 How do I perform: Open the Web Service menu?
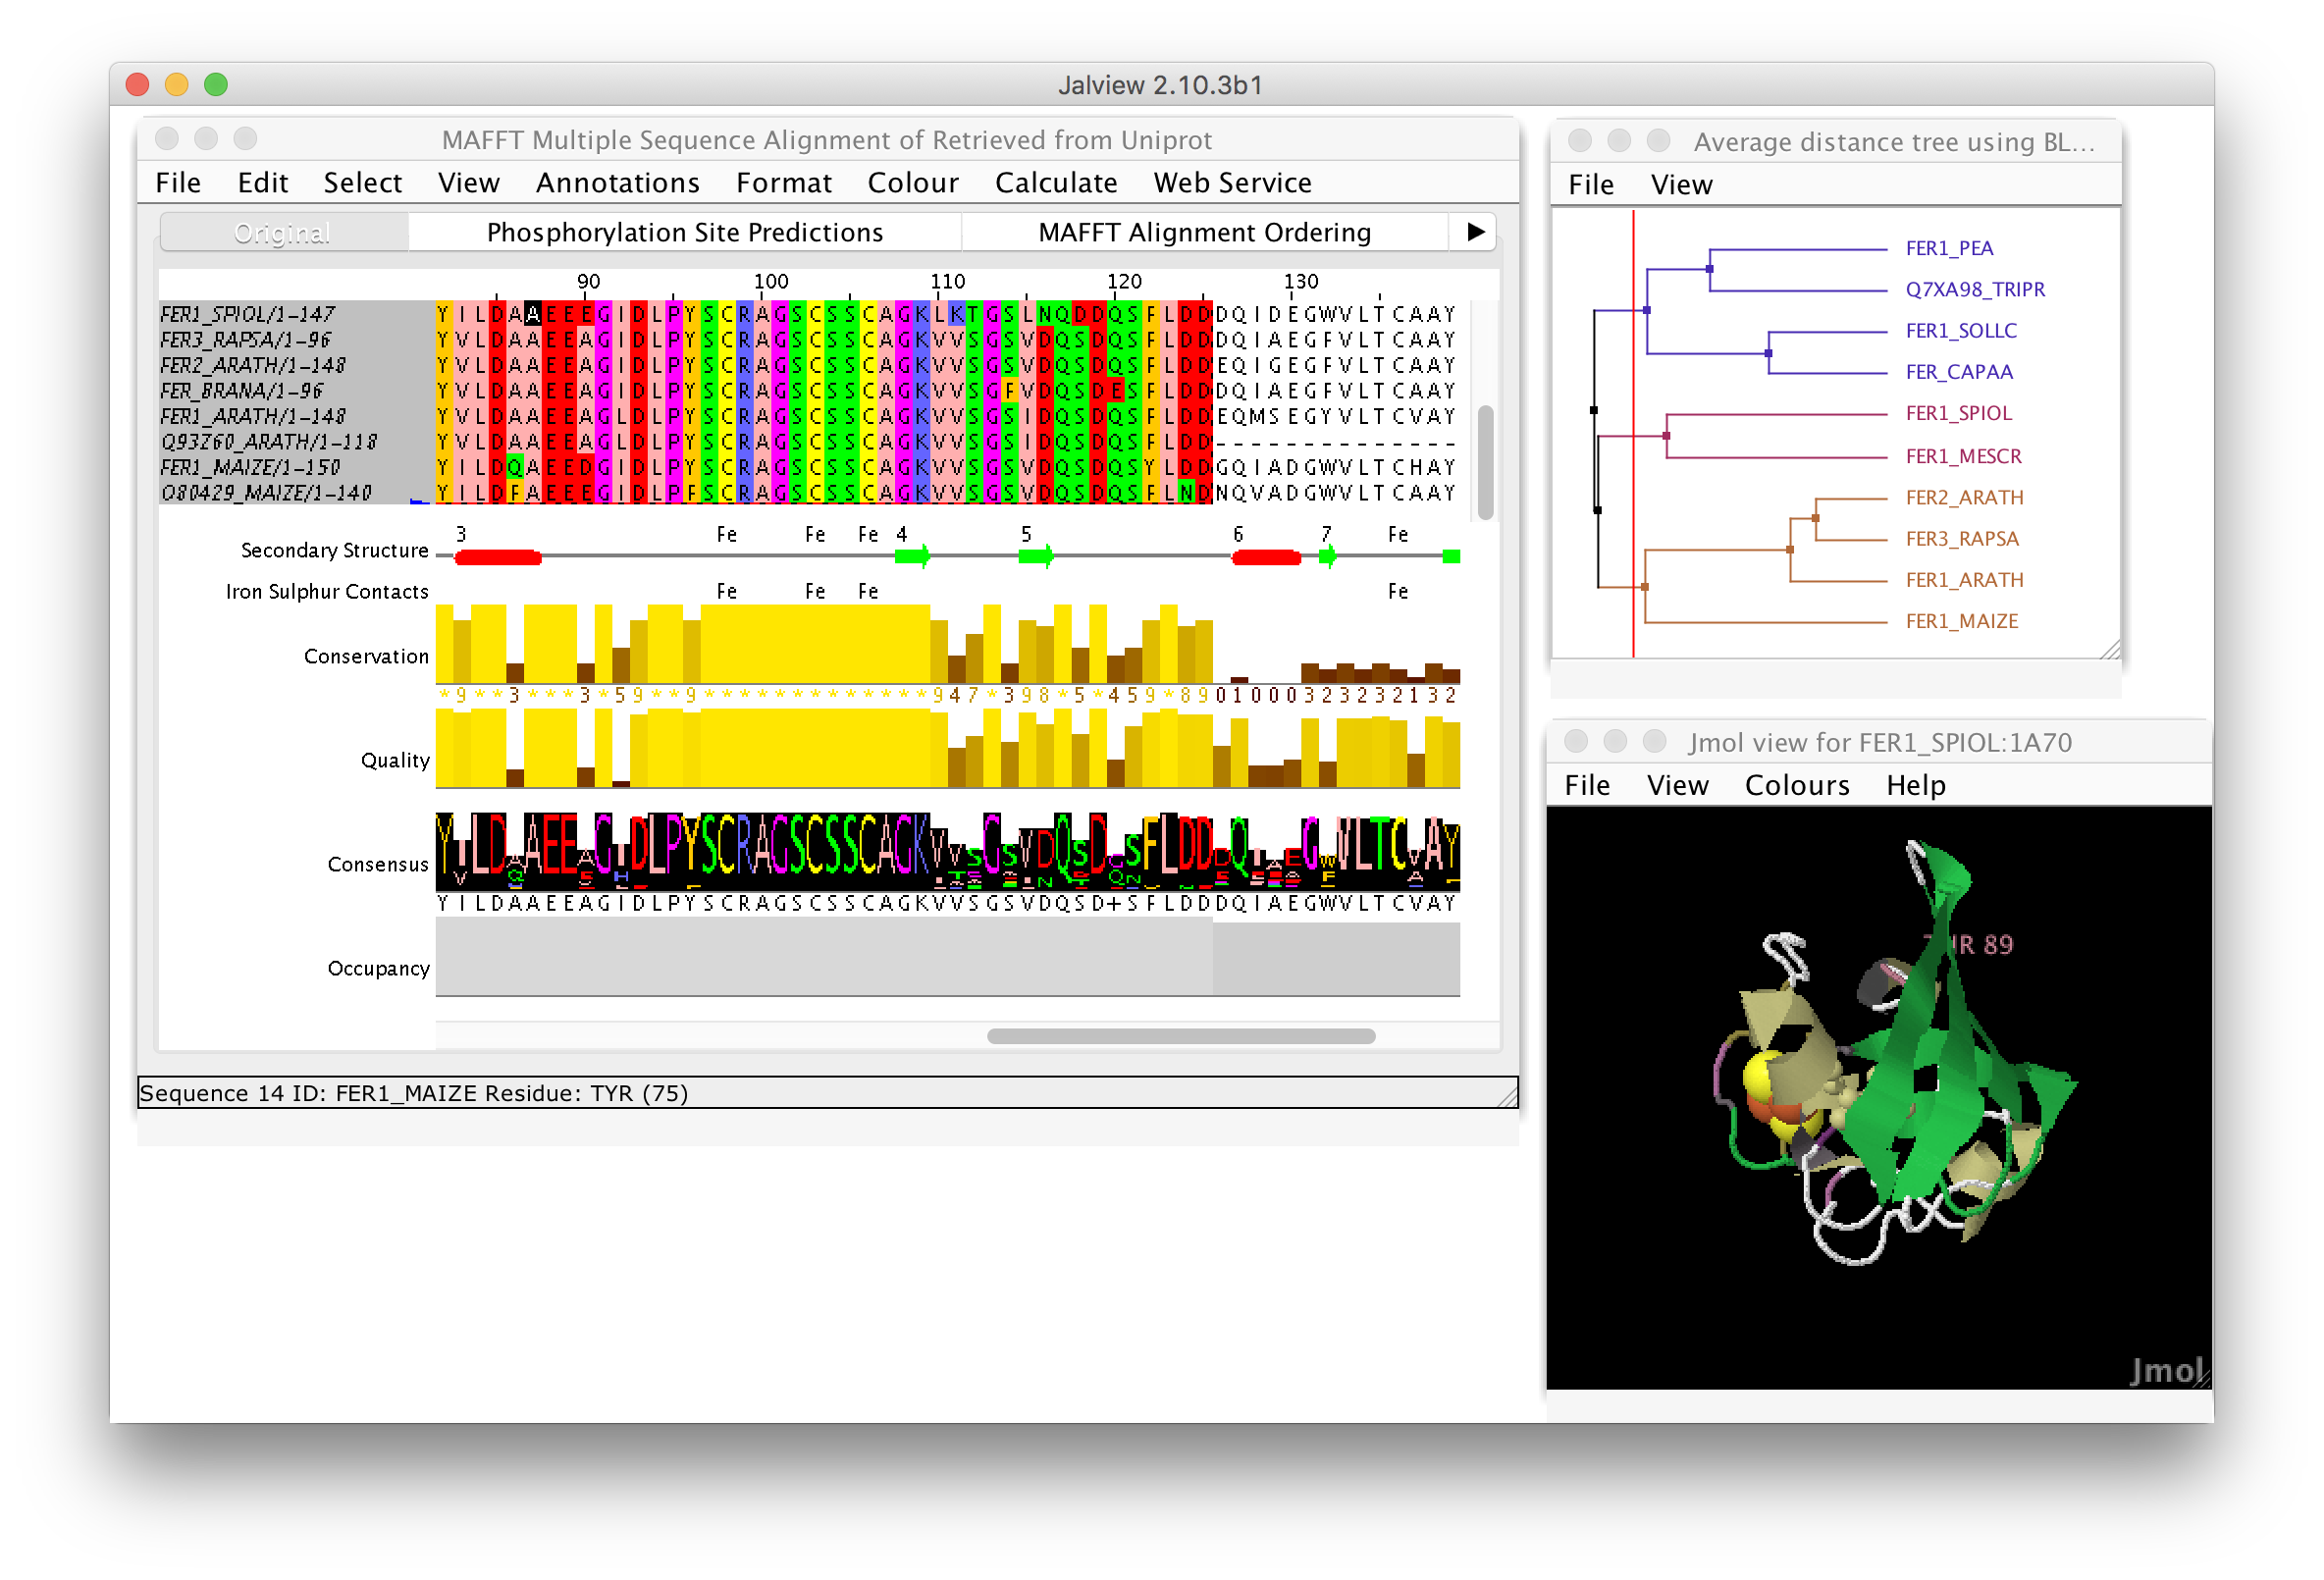(1232, 183)
